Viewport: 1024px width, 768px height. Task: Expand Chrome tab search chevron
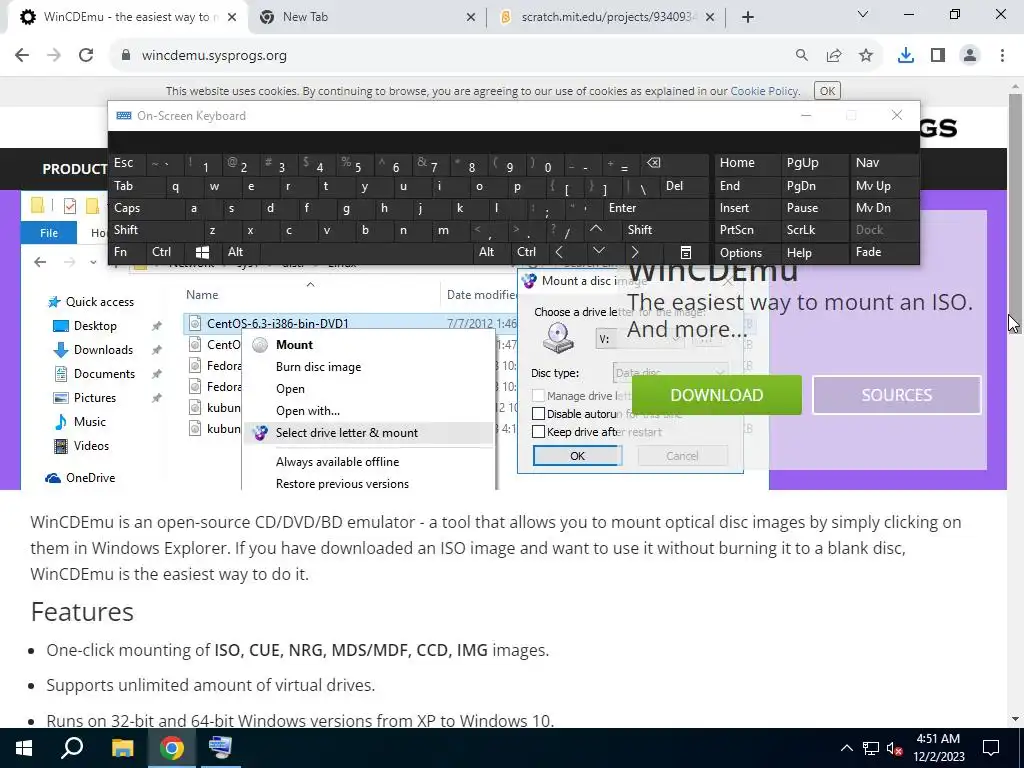[x=862, y=14]
